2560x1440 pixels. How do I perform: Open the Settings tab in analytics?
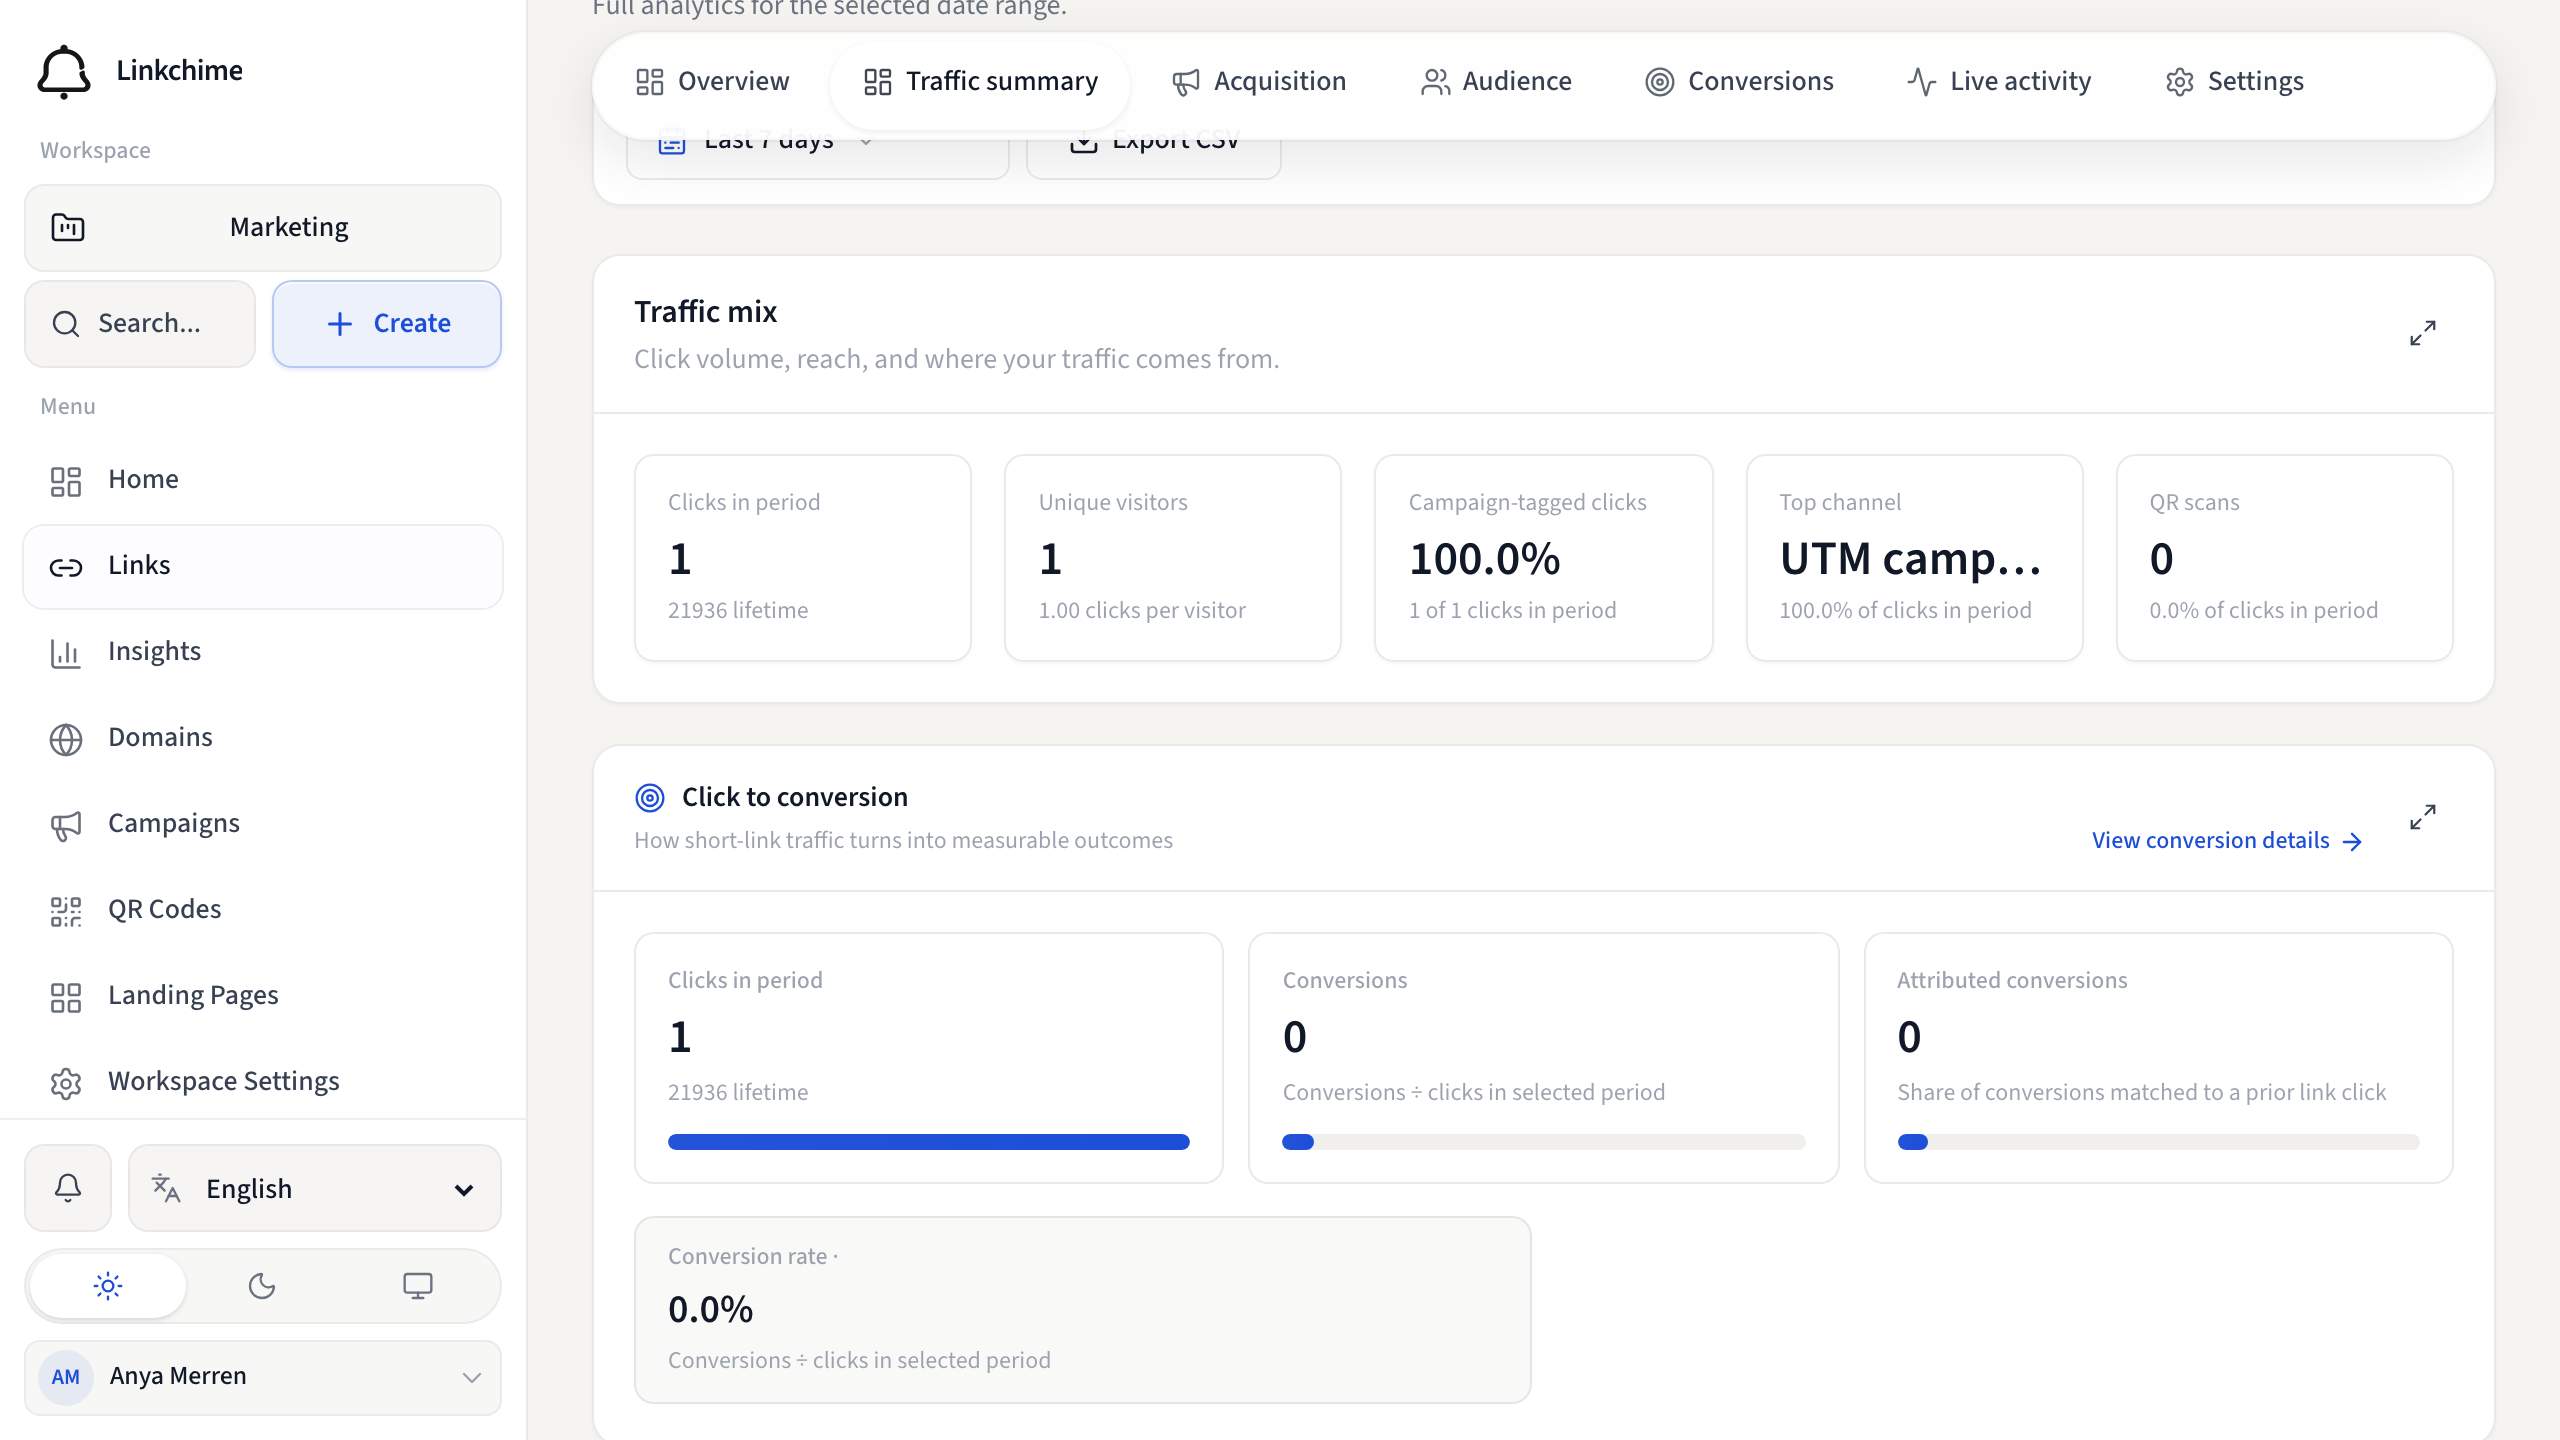point(2235,81)
